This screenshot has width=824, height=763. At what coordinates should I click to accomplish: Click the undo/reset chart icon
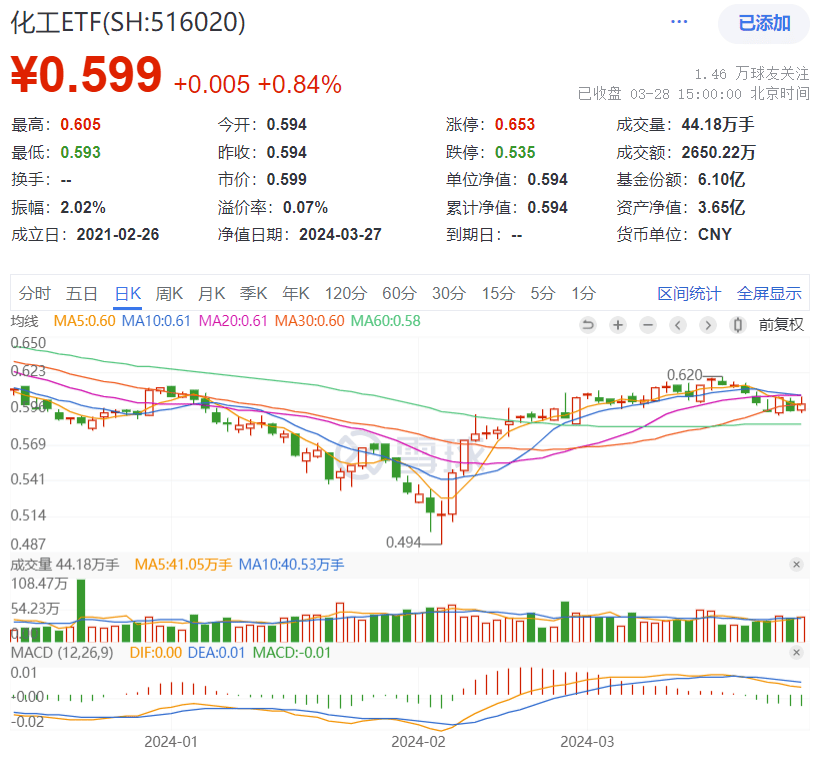pos(588,325)
